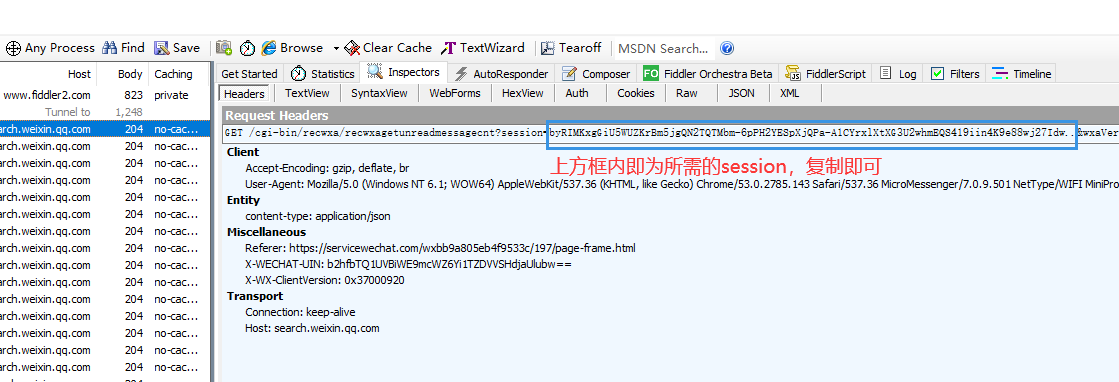Viewport: 1119px width, 382px height.
Task: Select the XML inspector tab
Action: click(789, 93)
